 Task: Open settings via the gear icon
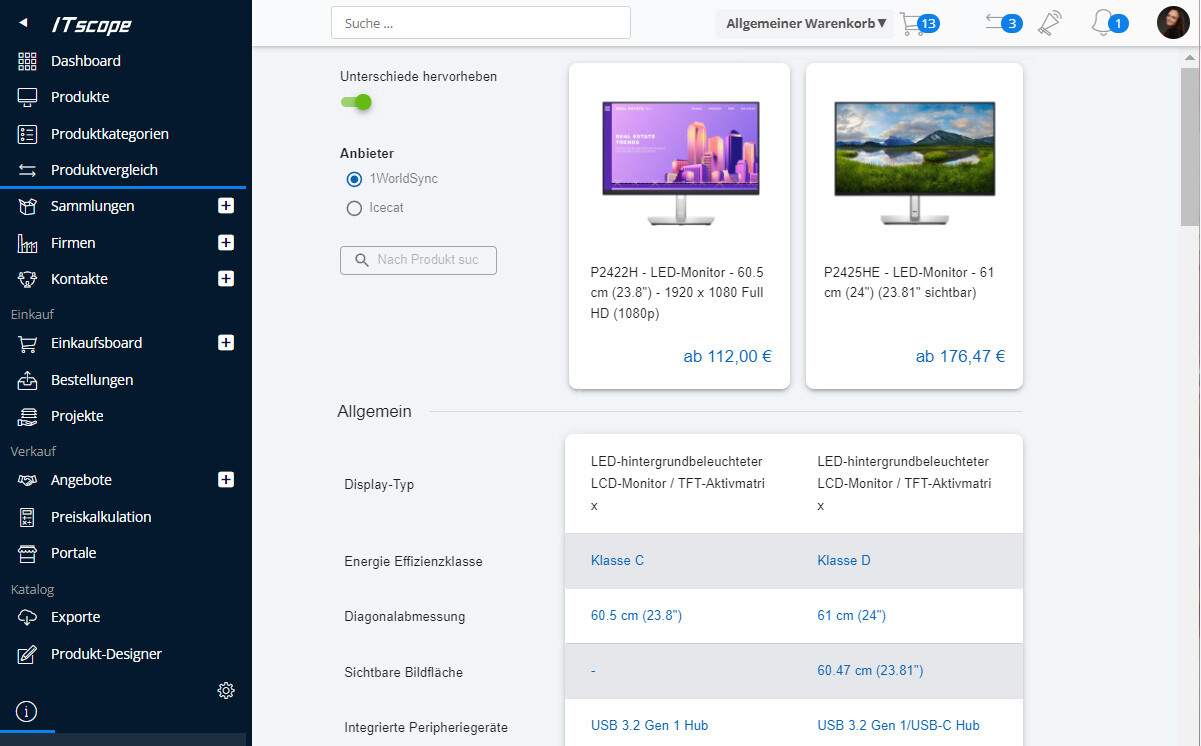(x=226, y=690)
